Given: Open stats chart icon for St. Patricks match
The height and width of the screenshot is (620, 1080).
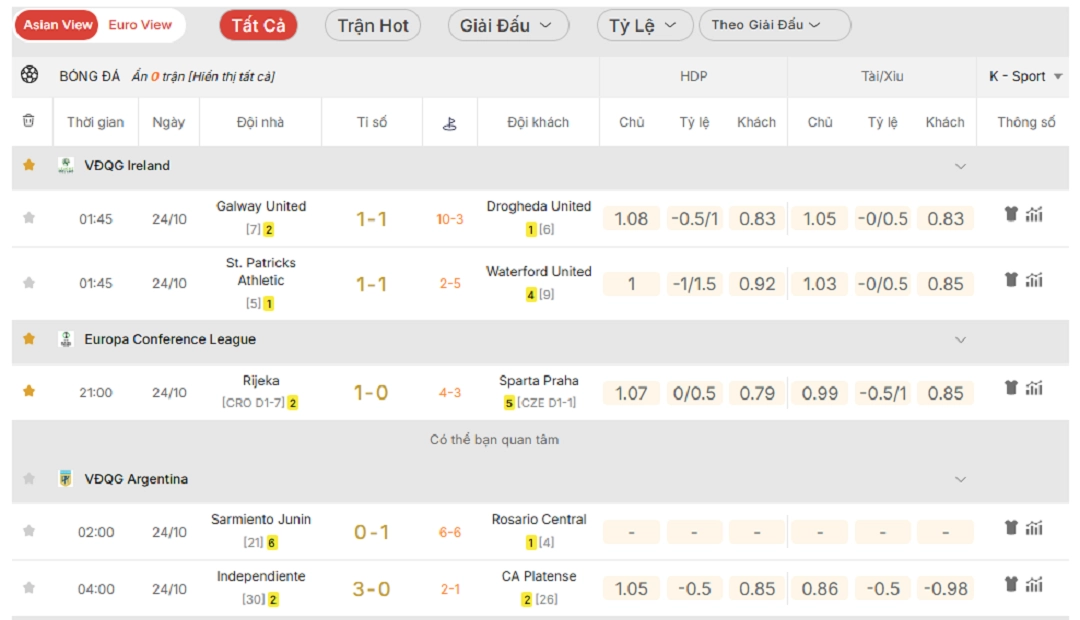Looking at the screenshot, I should point(1034,280).
